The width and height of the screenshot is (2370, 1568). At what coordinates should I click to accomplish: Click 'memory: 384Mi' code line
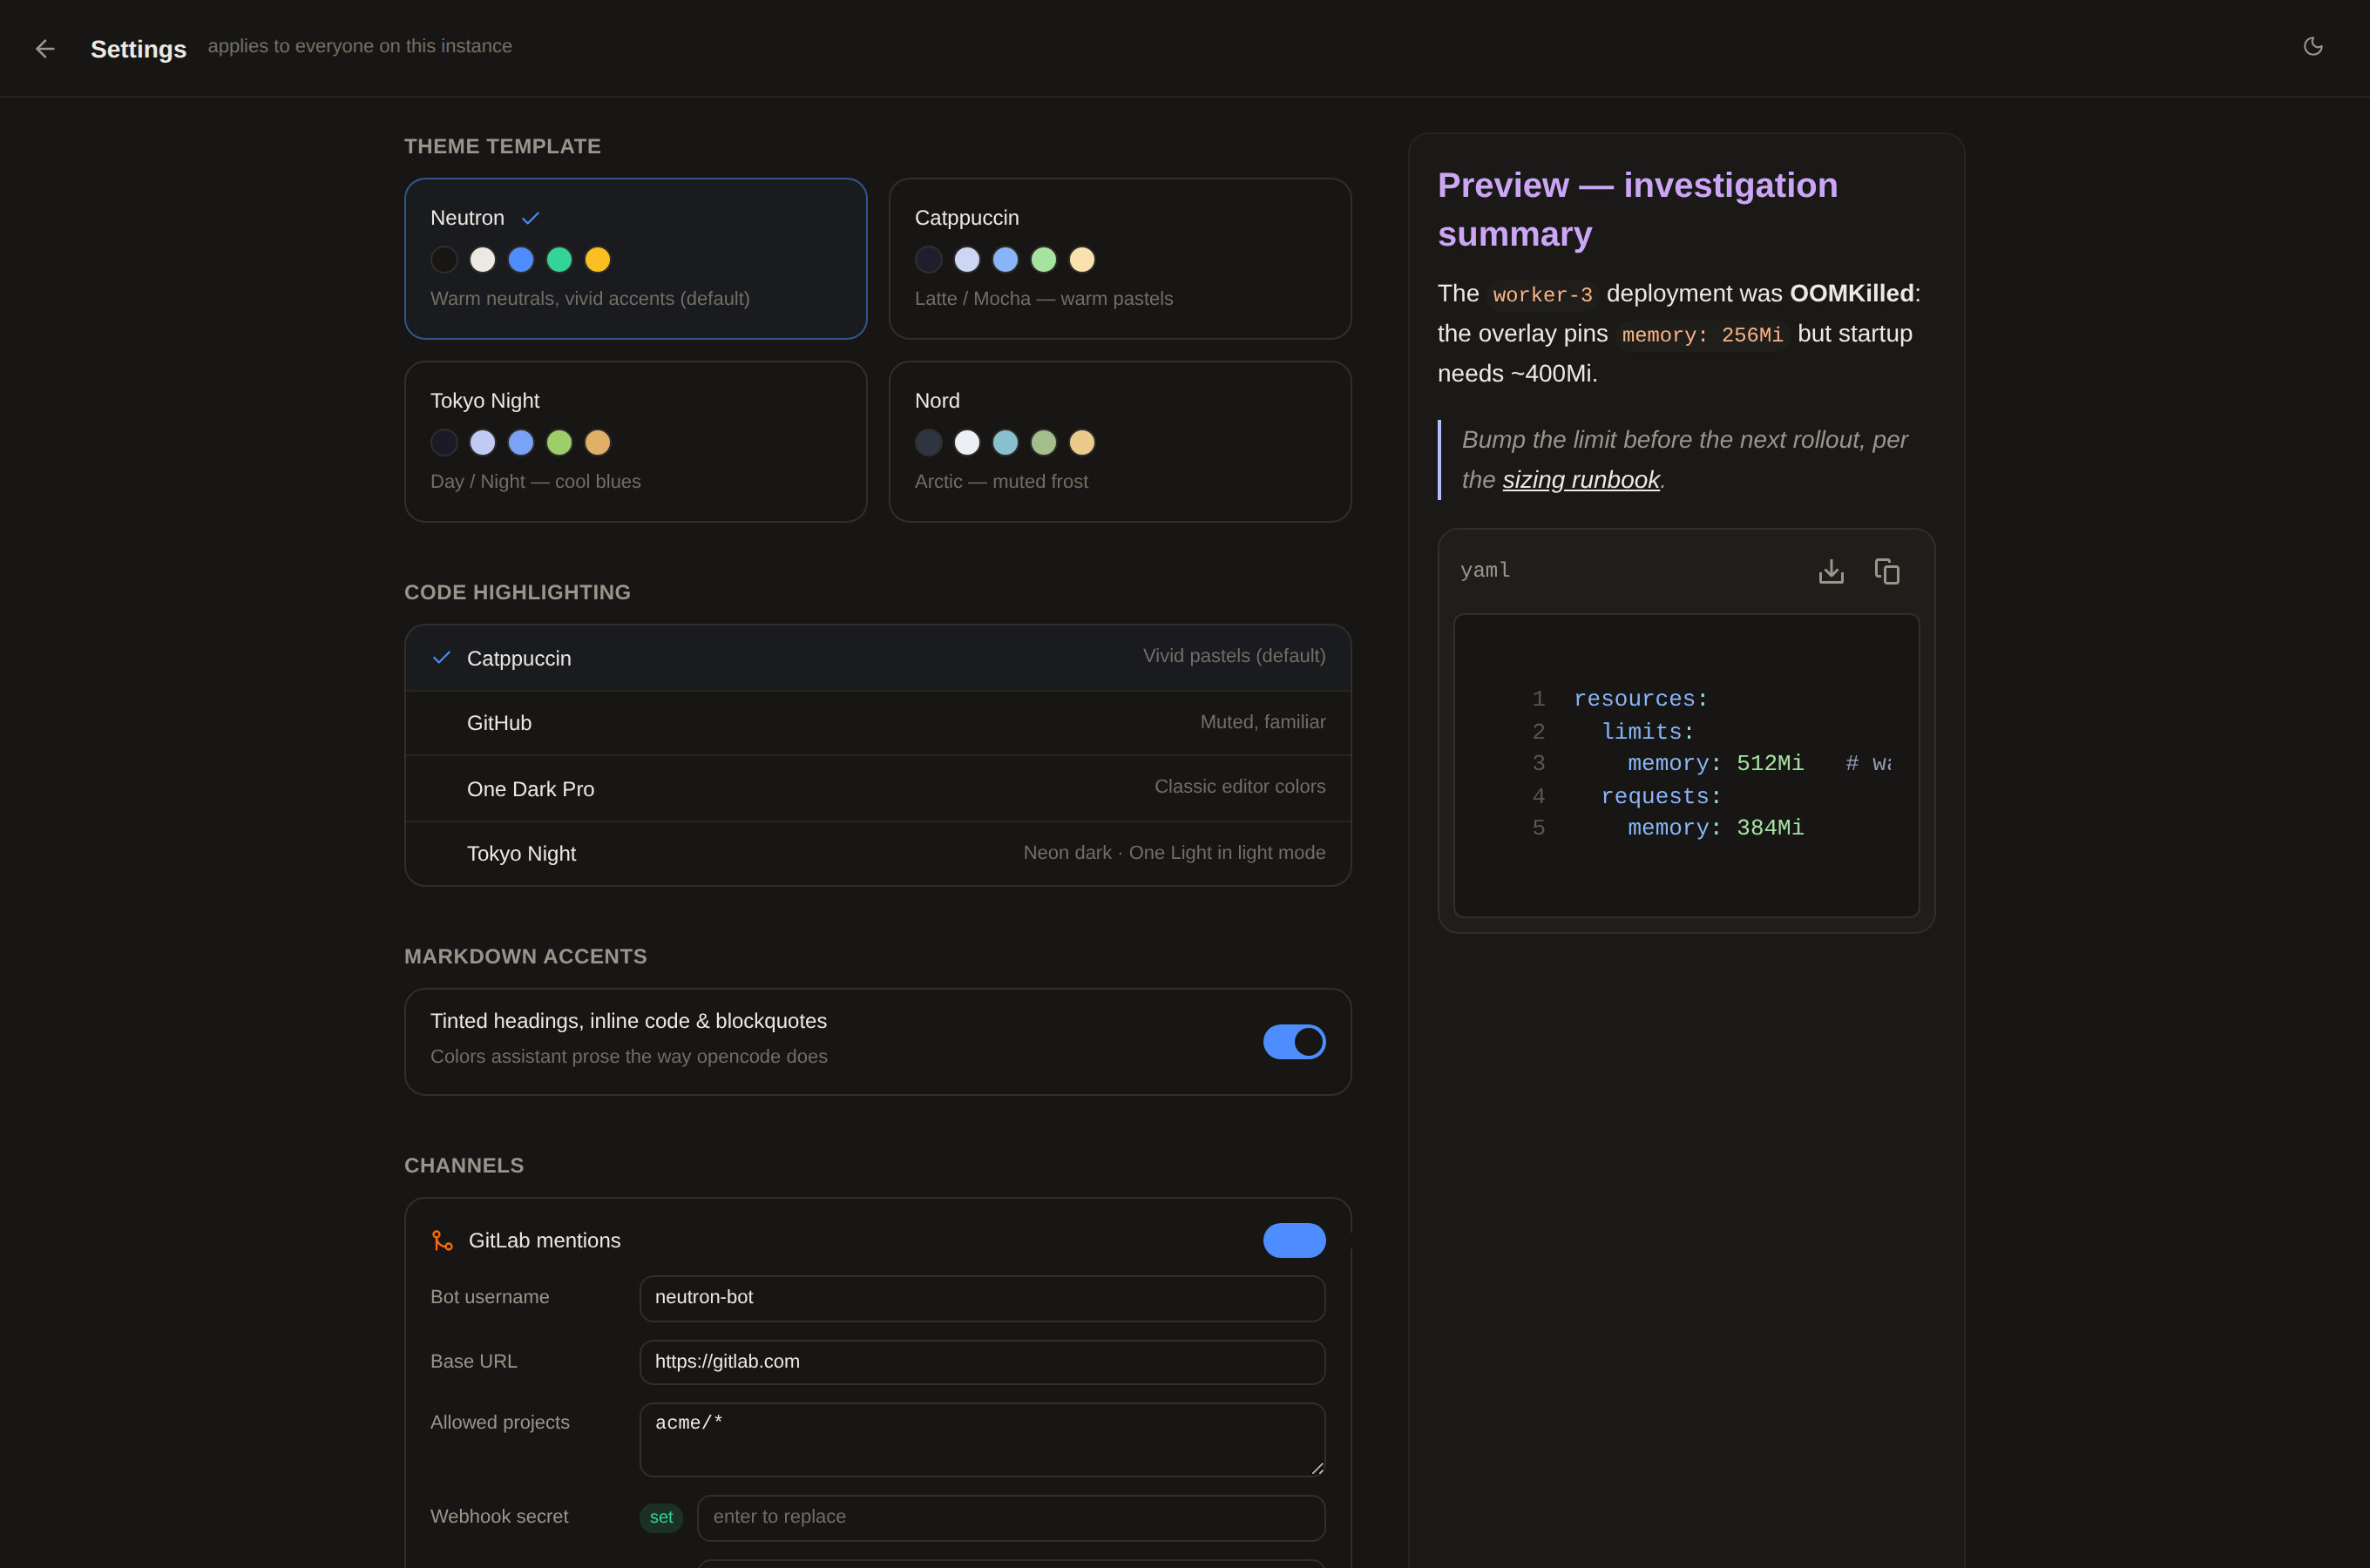pyautogui.click(x=1715, y=828)
